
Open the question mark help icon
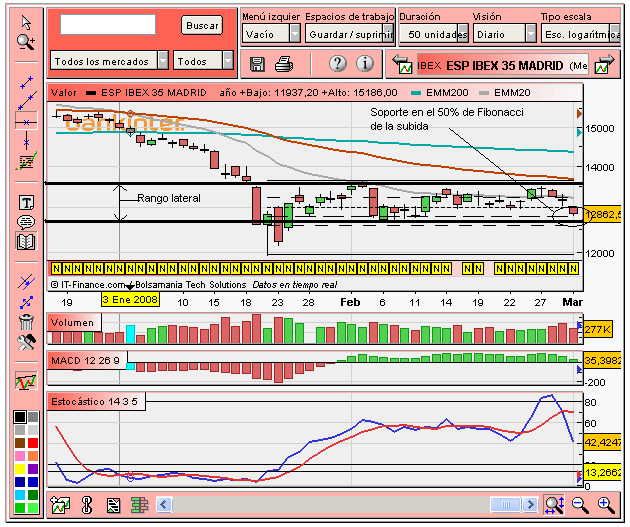(x=338, y=63)
